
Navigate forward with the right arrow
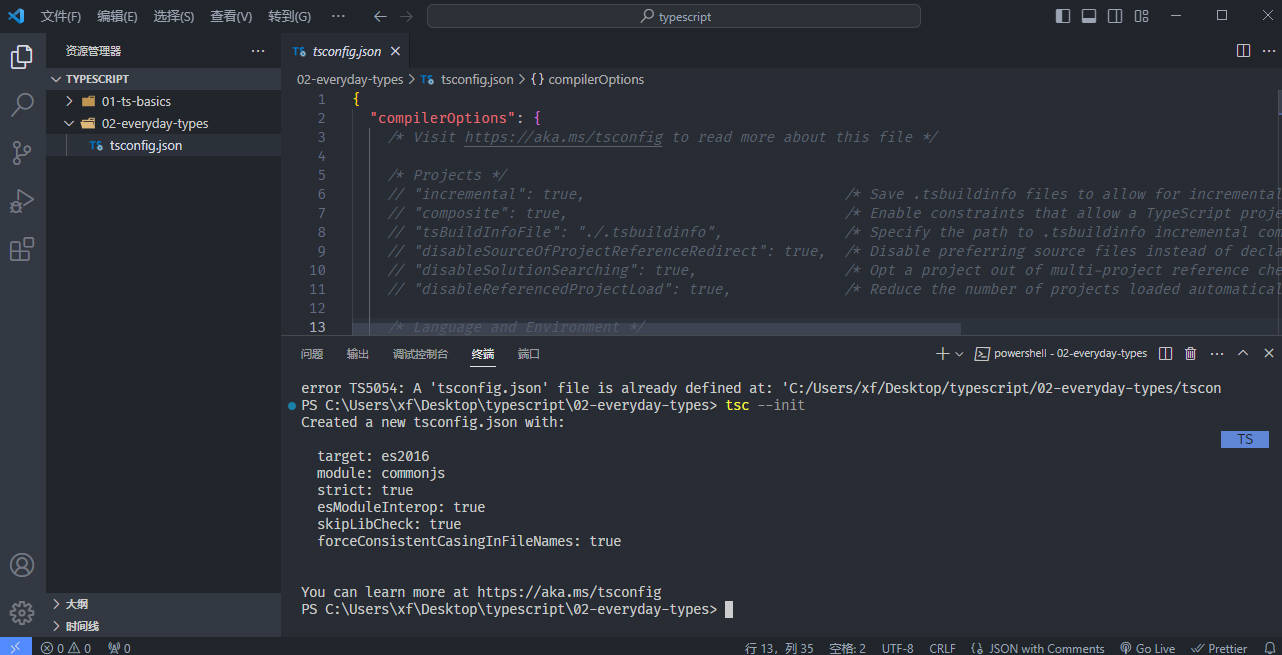pyautogui.click(x=406, y=16)
